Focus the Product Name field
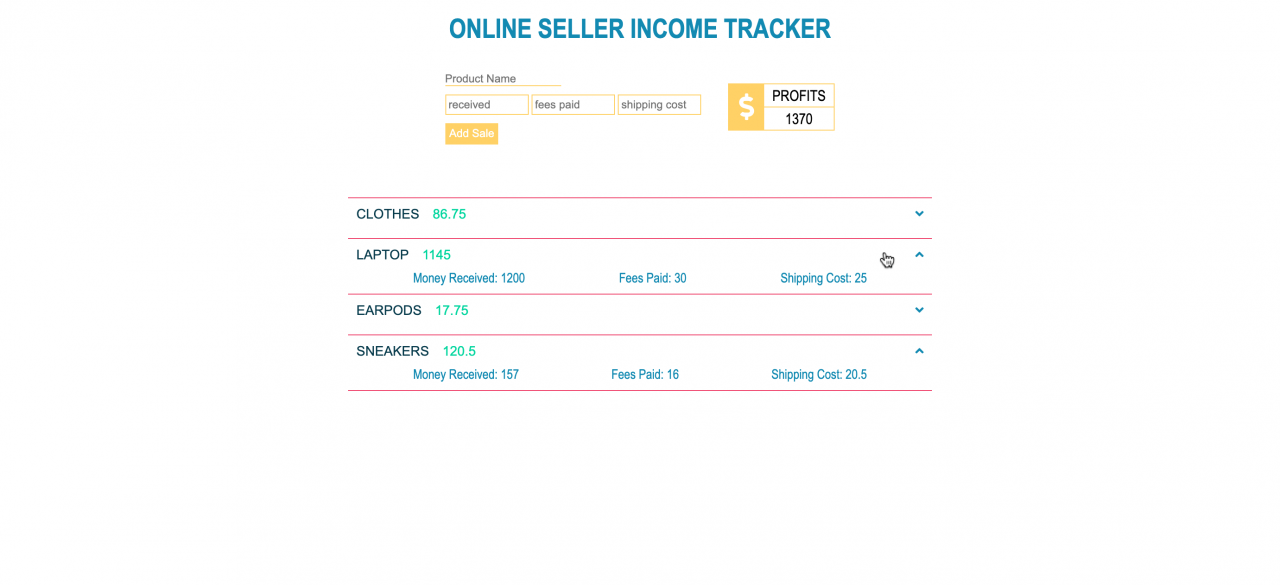 (502, 79)
